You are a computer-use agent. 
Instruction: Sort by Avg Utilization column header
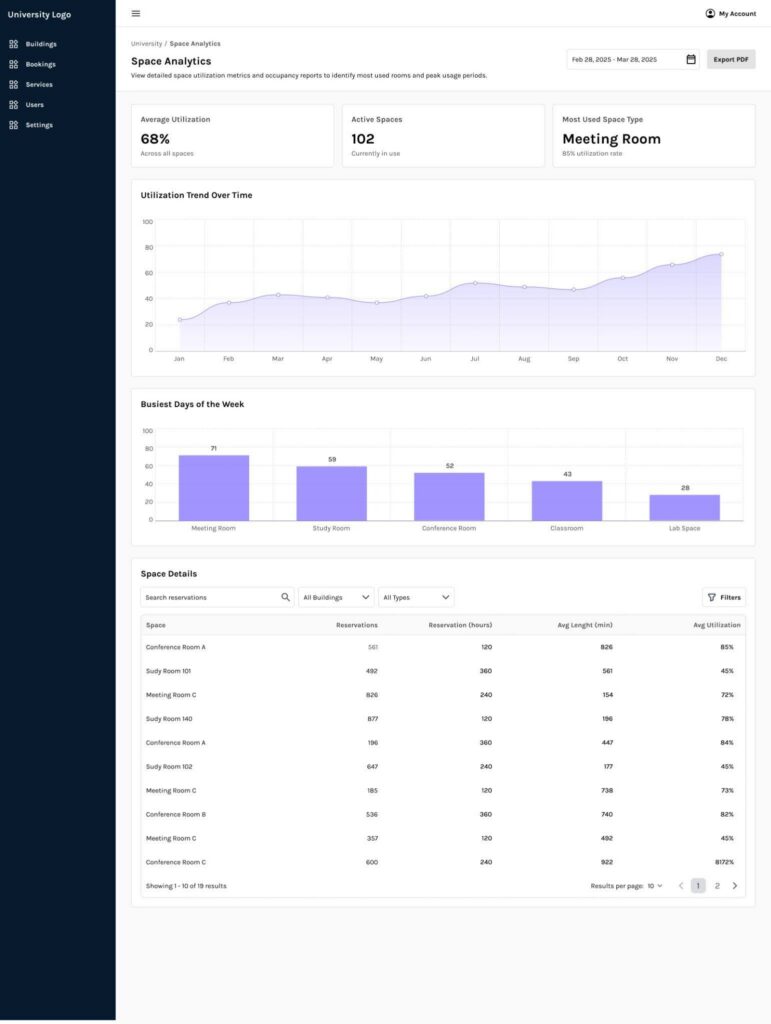717,625
